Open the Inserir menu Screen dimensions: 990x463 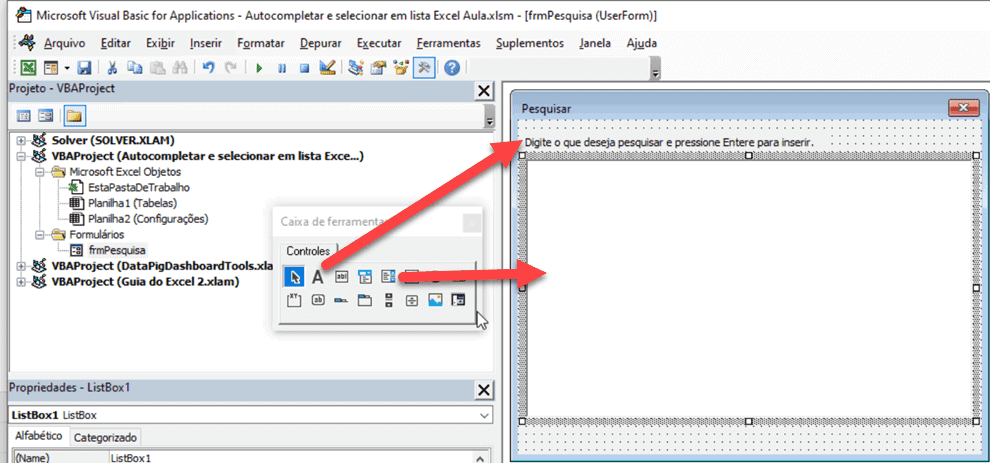click(206, 43)
